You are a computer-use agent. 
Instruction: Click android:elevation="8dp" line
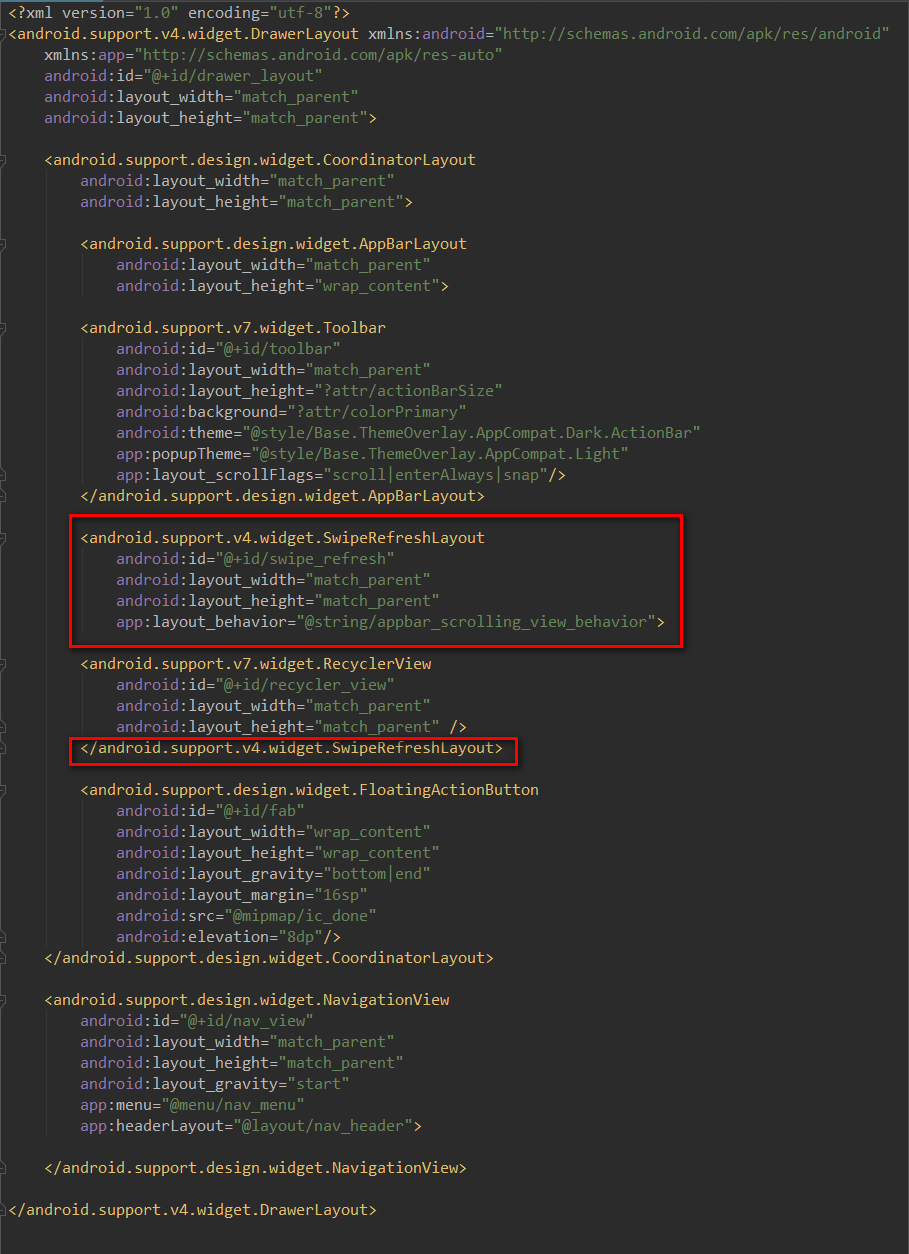[x=229, y=937]
